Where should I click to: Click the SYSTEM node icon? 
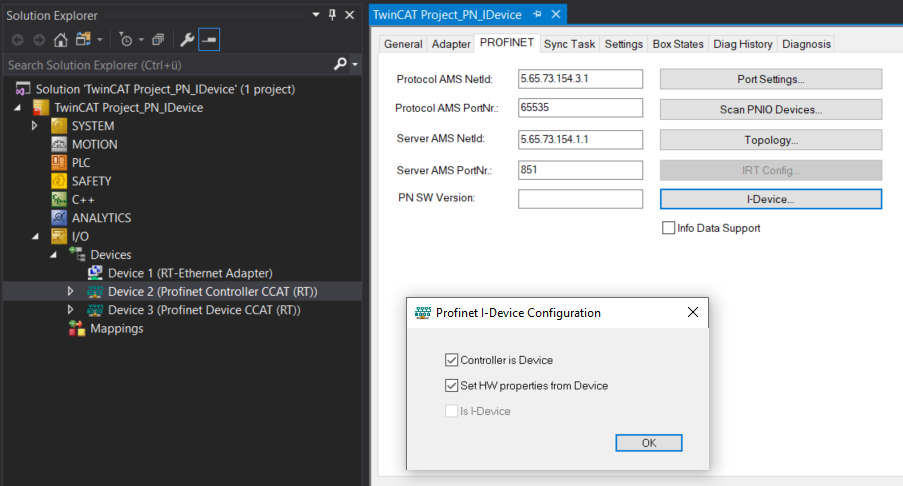click(59, 126)
